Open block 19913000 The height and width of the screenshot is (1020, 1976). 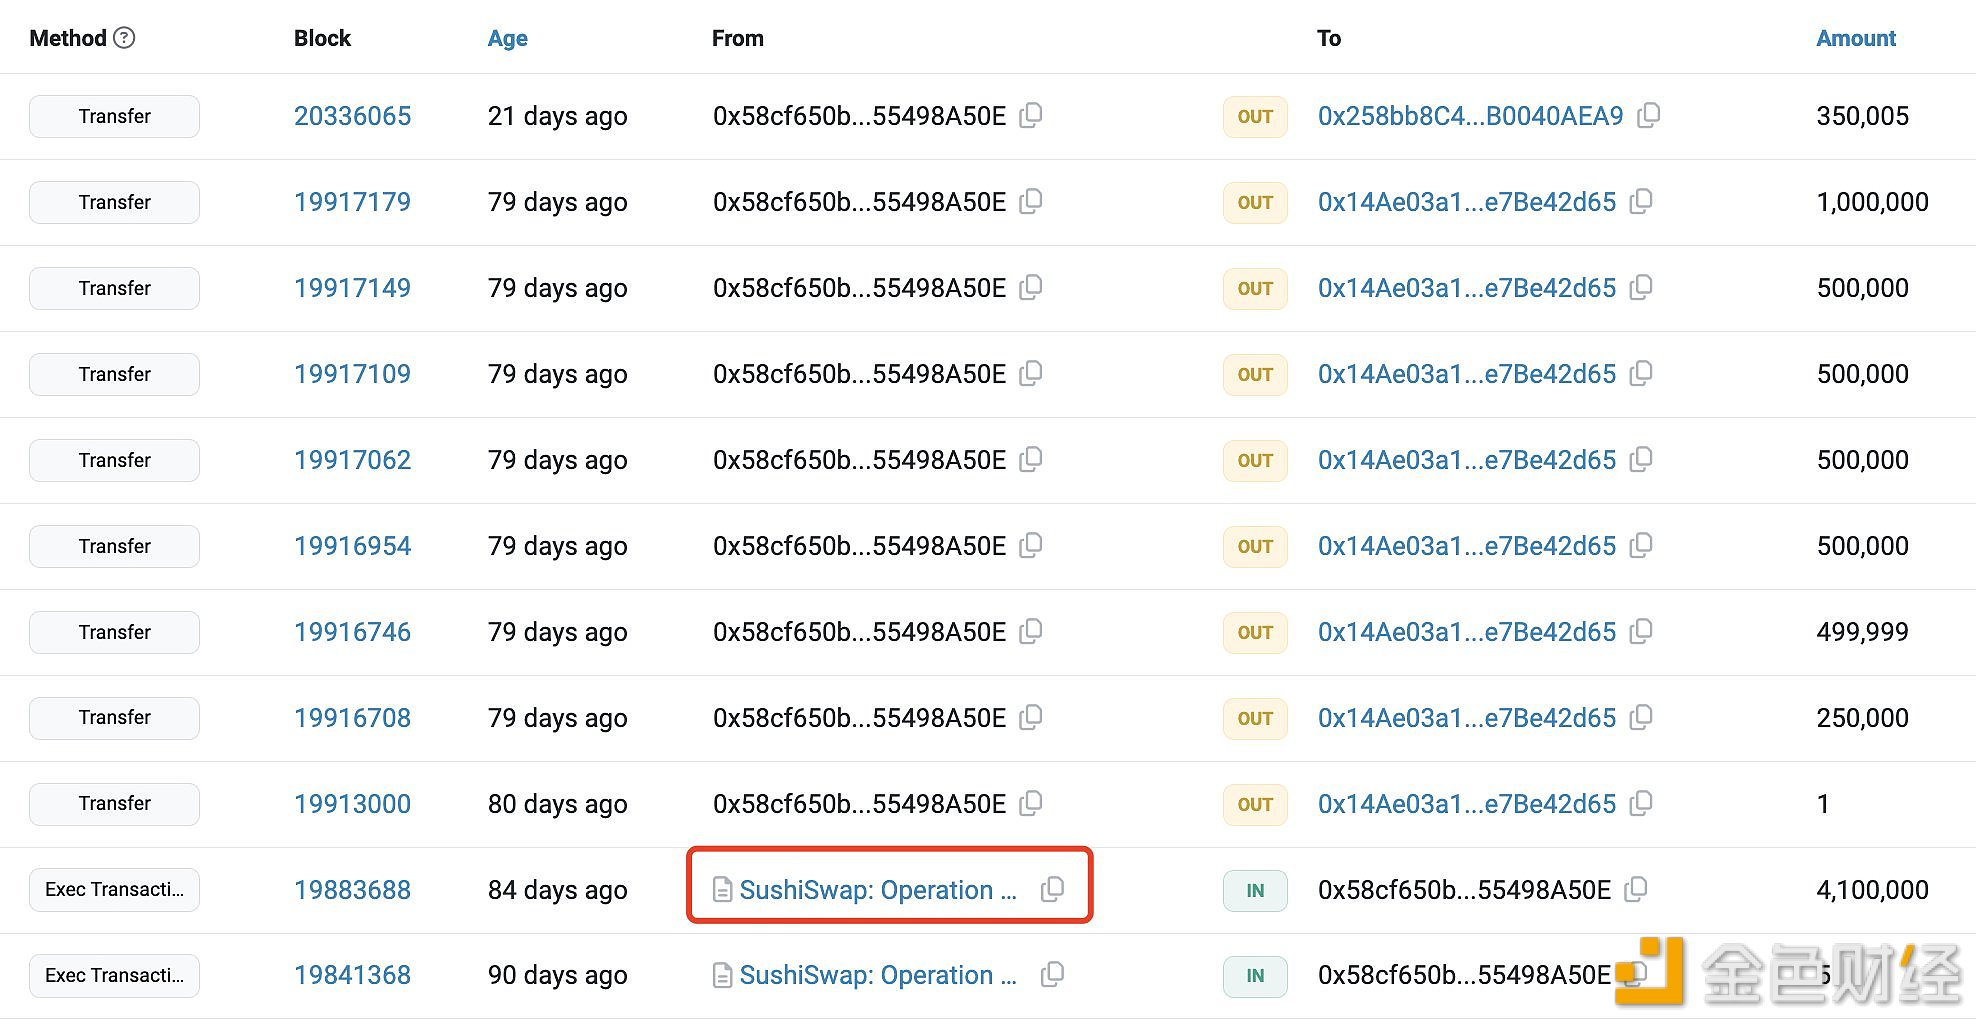click(x=352, y=804)
